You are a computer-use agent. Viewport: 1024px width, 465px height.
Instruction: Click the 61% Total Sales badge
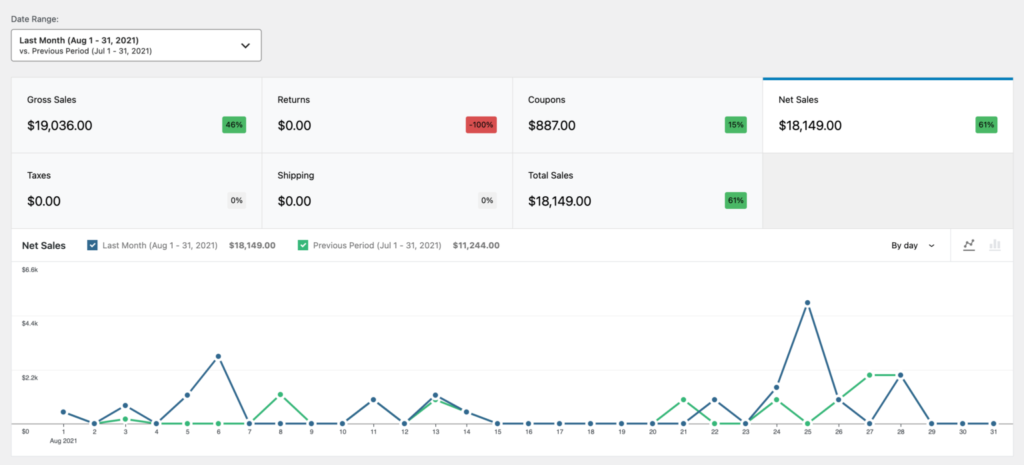pyautogui.click(x=735, y=200)
